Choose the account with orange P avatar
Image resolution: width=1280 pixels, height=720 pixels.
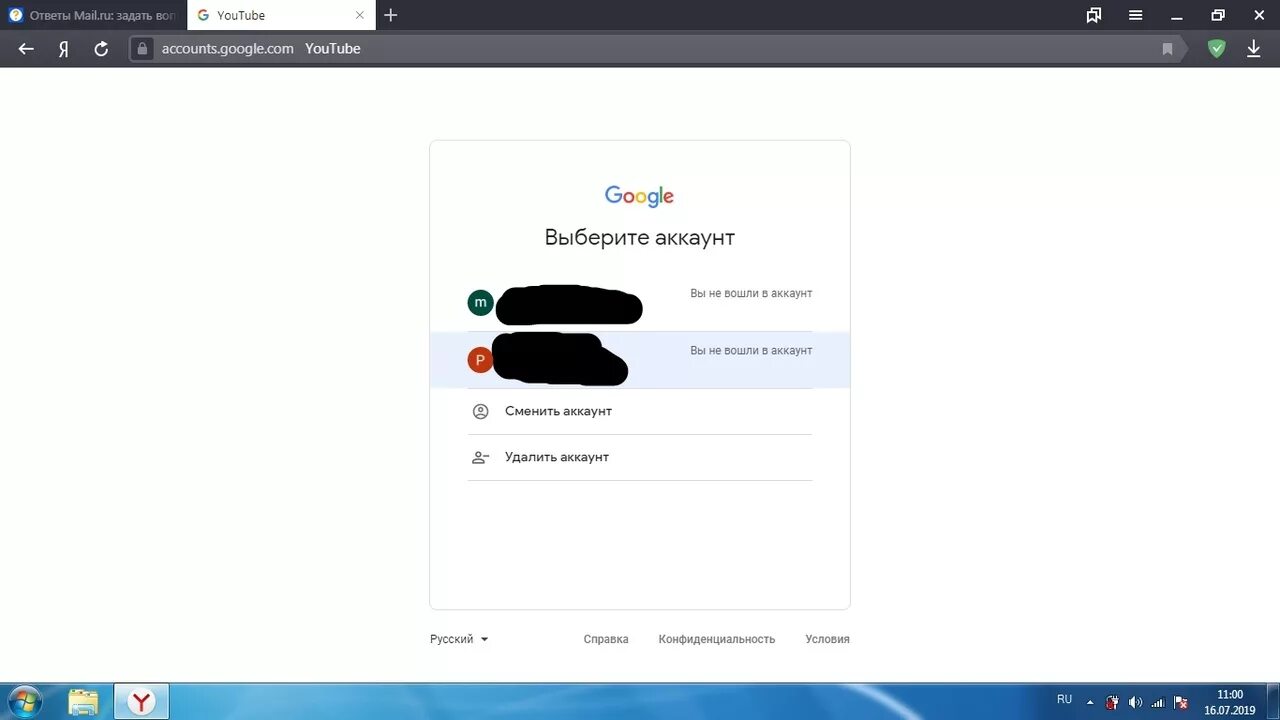point(640,360)
